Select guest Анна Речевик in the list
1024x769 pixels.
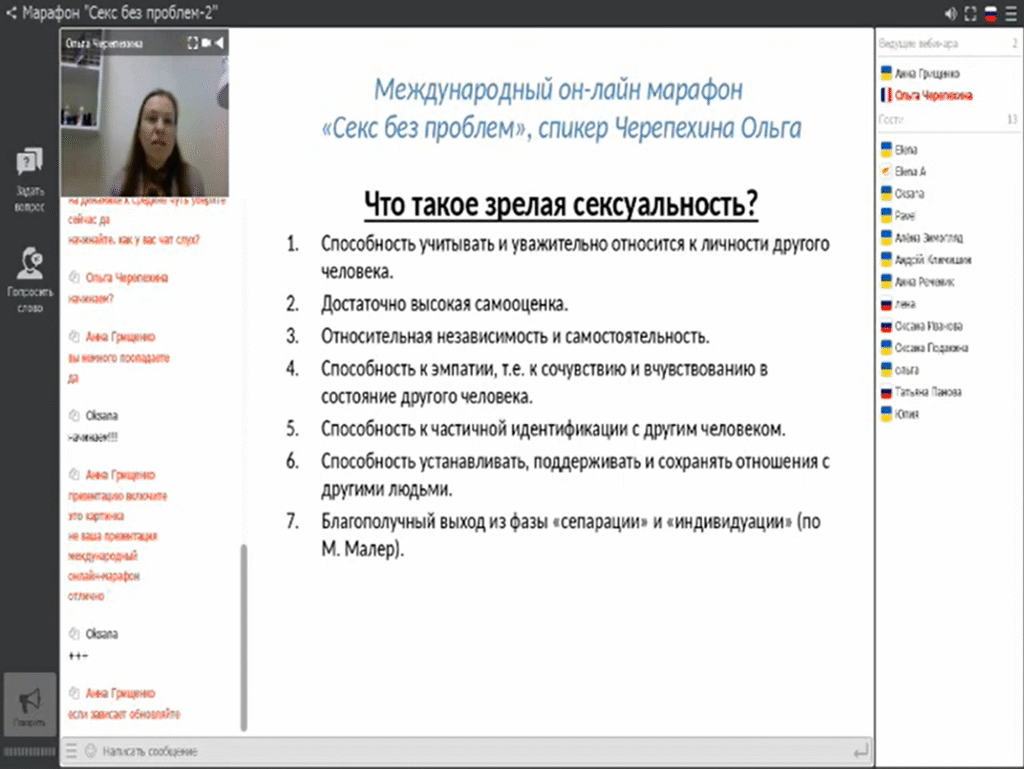coord(923,282)
